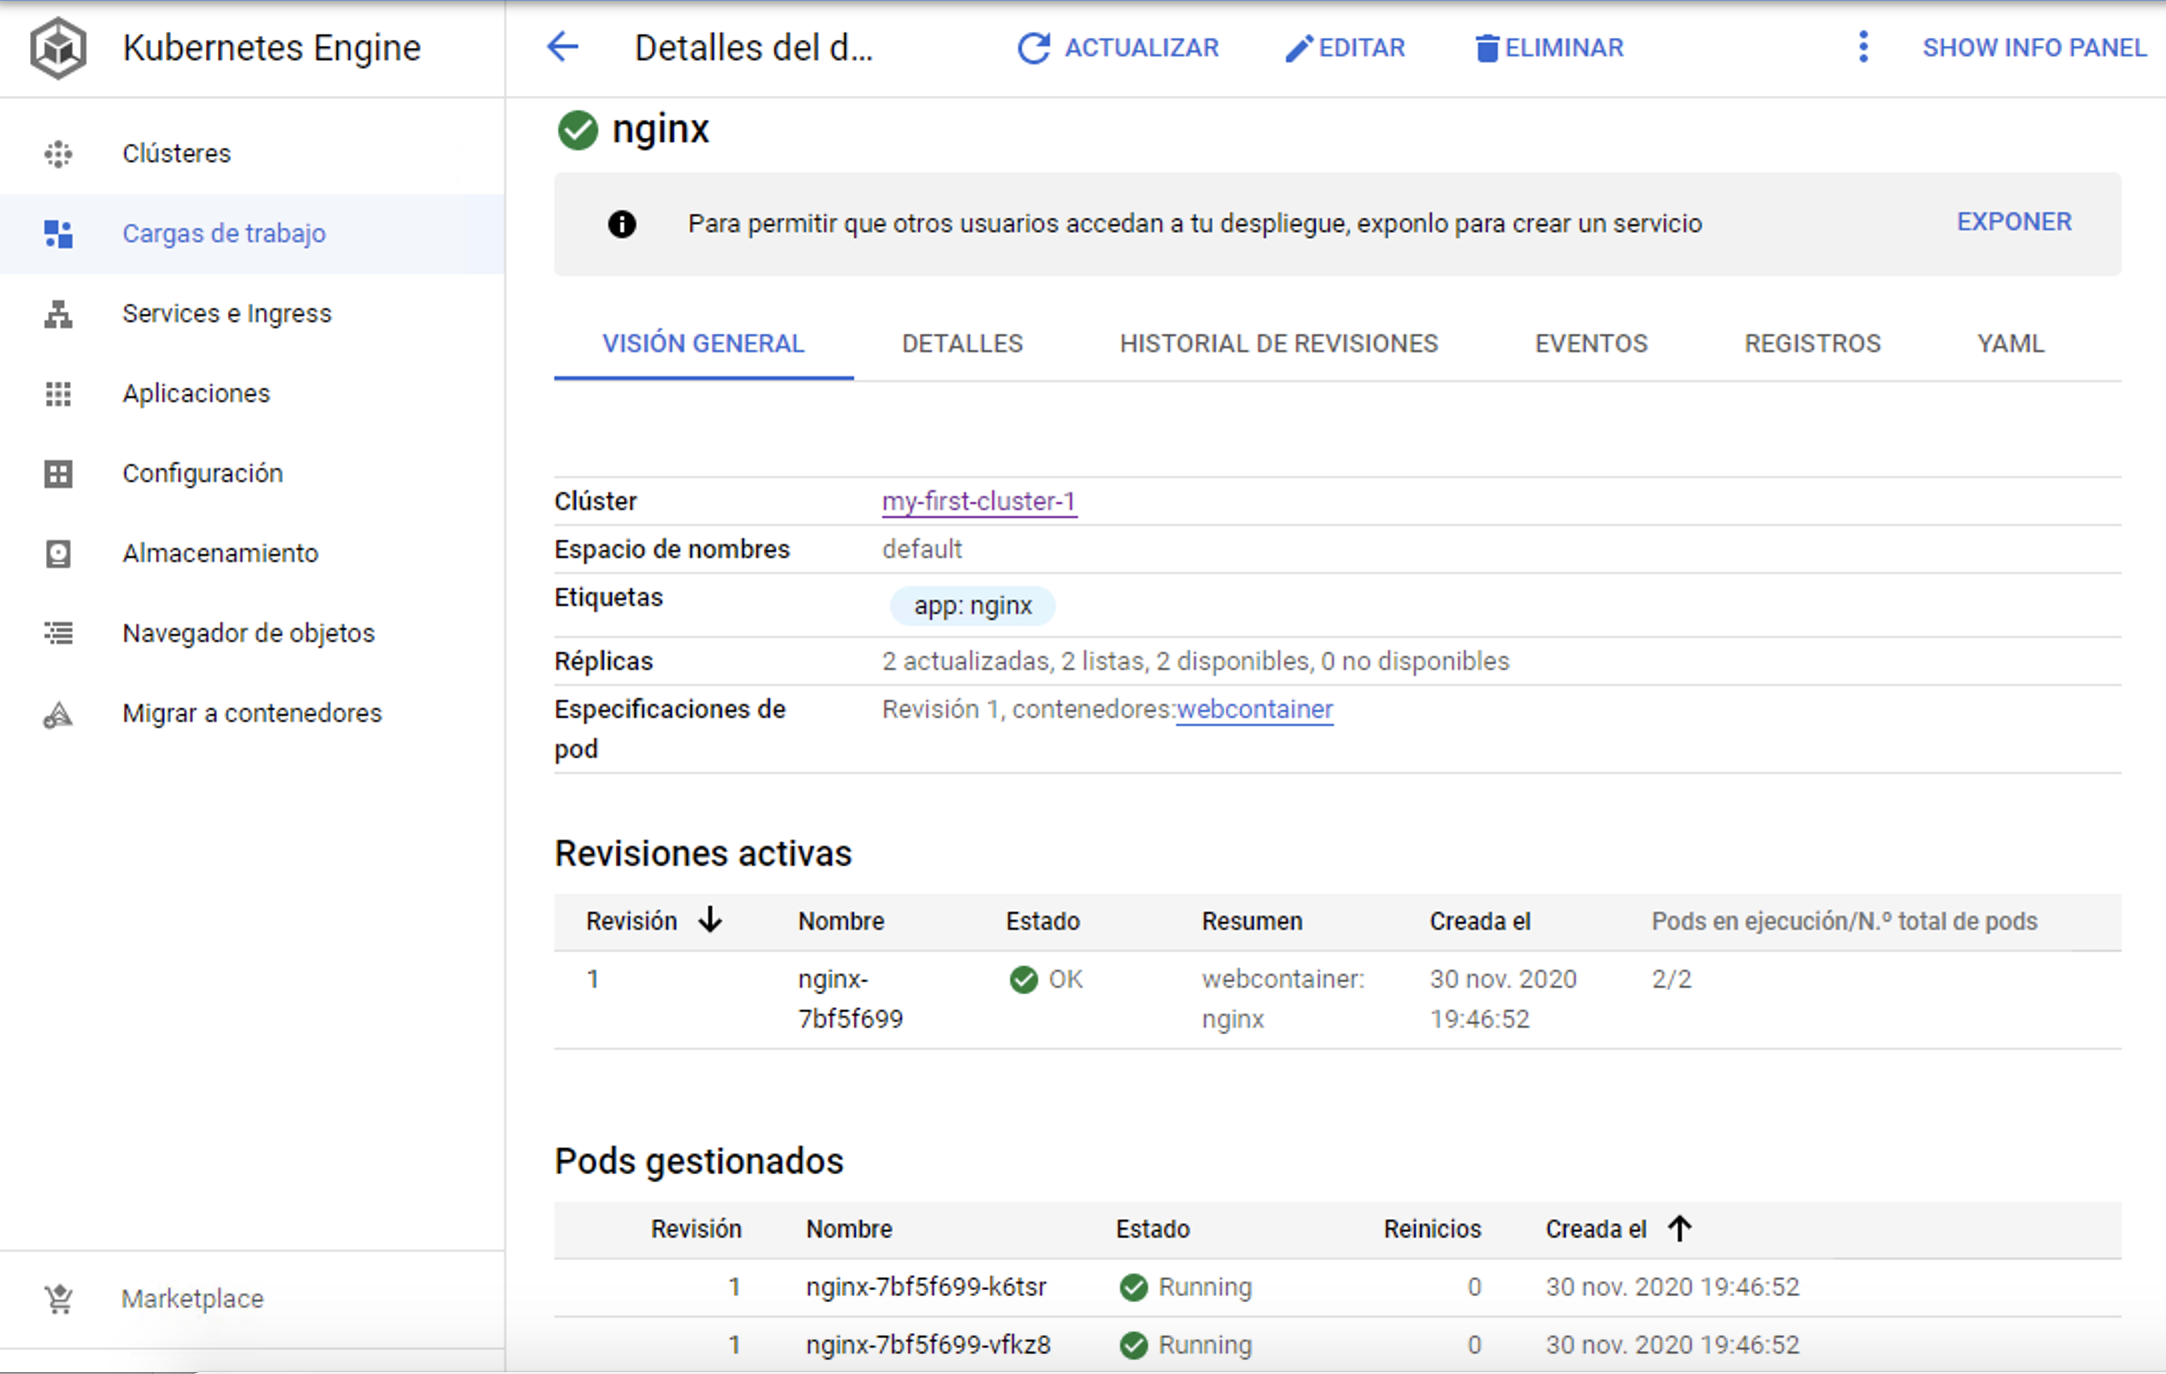Viewport: 2166px width, 1374px height.
Task: Click the Almacenamiento disk icon
Action: (58, 554)
